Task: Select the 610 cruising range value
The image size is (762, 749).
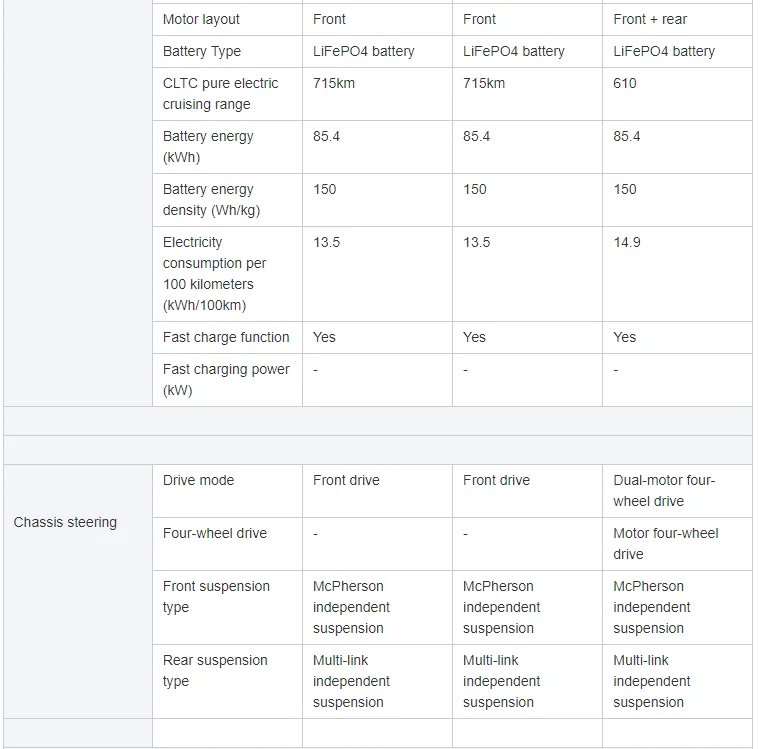Action: (x=625, y=83)
